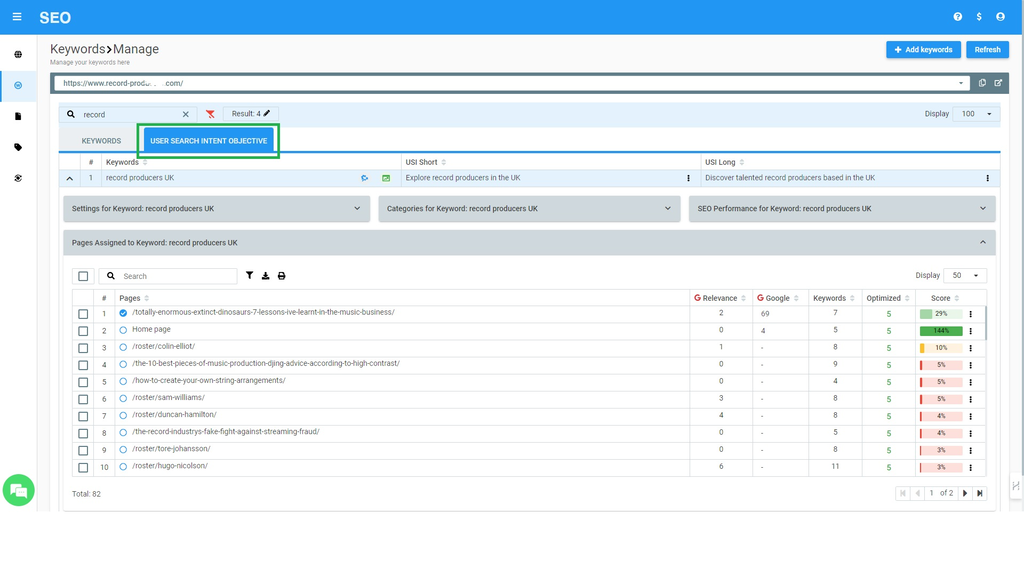This screenshot has height=576, width=1024.
Task: Open USI Short options three-dot menu
Action: [x=688, y=178]
